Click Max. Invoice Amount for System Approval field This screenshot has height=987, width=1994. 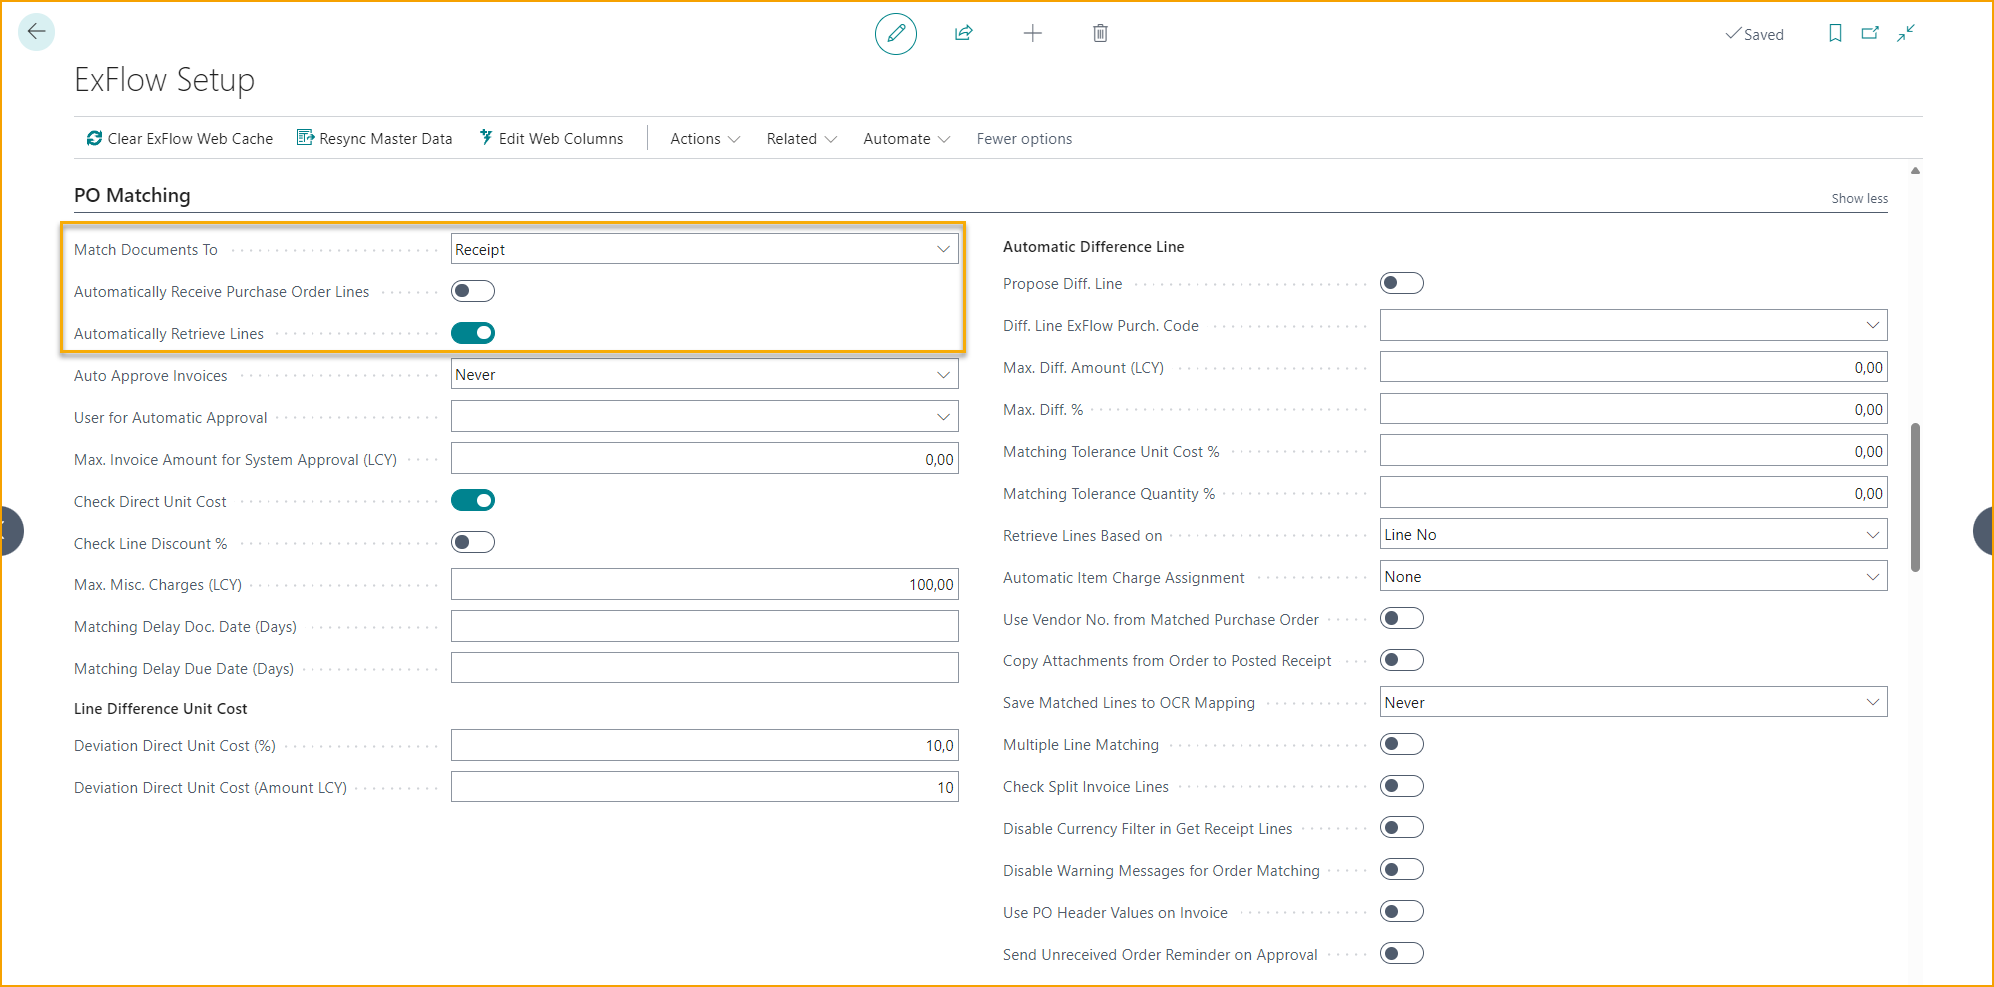704,459
